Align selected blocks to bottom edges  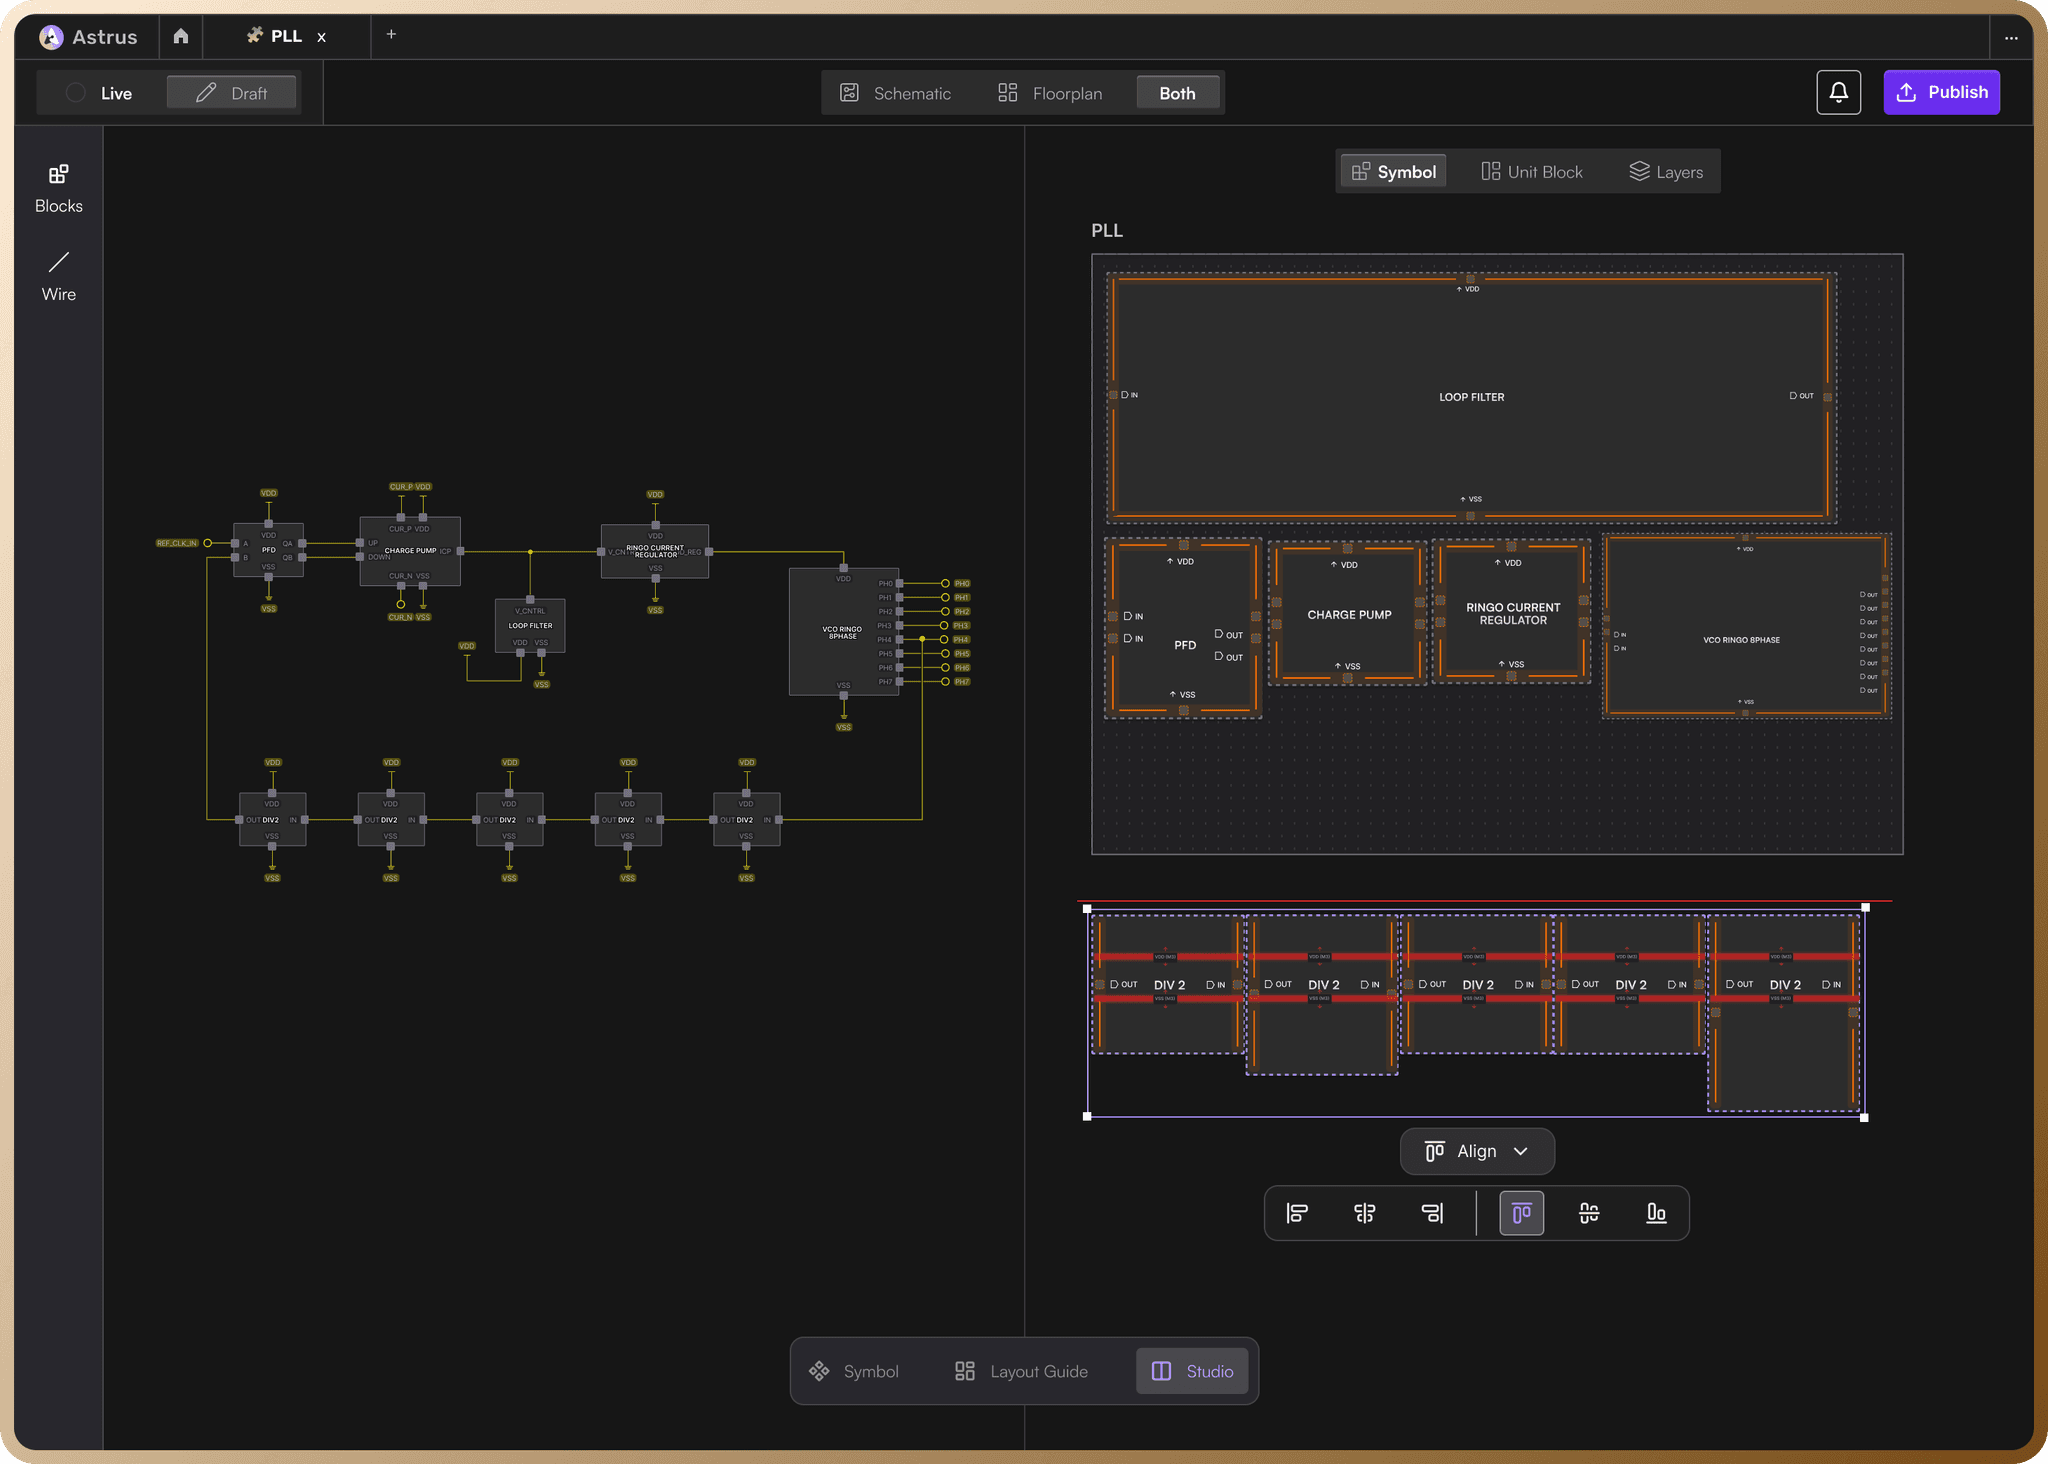1656,1213
